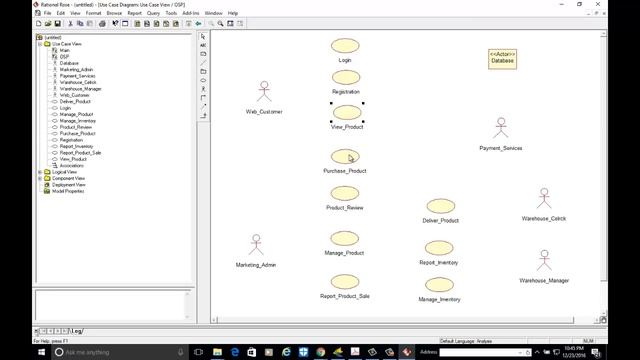Select the Database actor box on canvas
This screenshot has width=640, height=360.
point(502,59)
